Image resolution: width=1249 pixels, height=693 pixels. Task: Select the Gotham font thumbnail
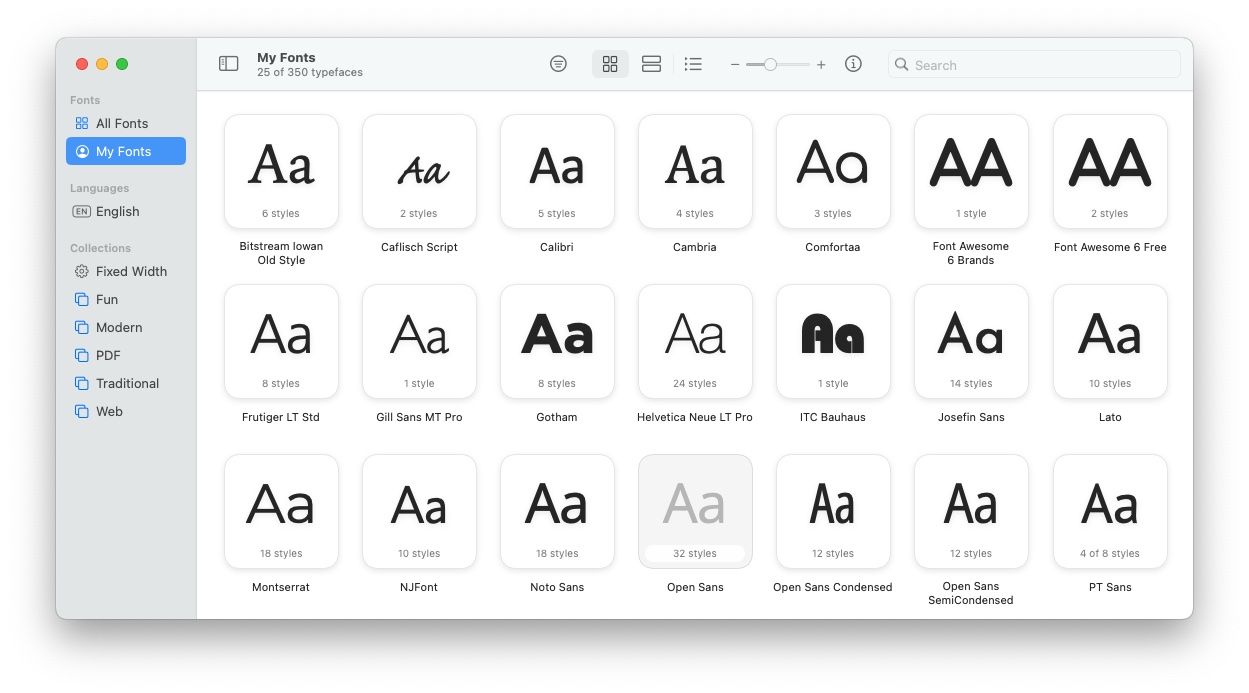coord(557,341)
